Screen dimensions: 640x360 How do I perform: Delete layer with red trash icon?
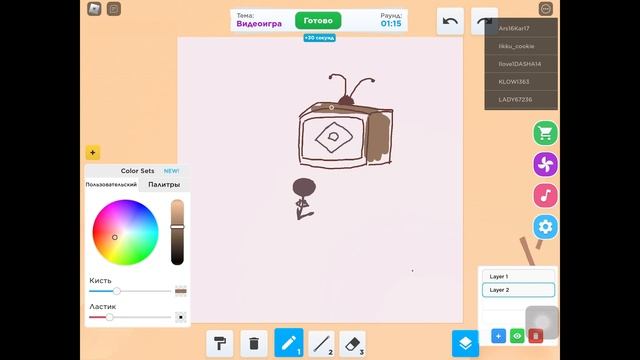pyautogui.click(x=536, y=336)
